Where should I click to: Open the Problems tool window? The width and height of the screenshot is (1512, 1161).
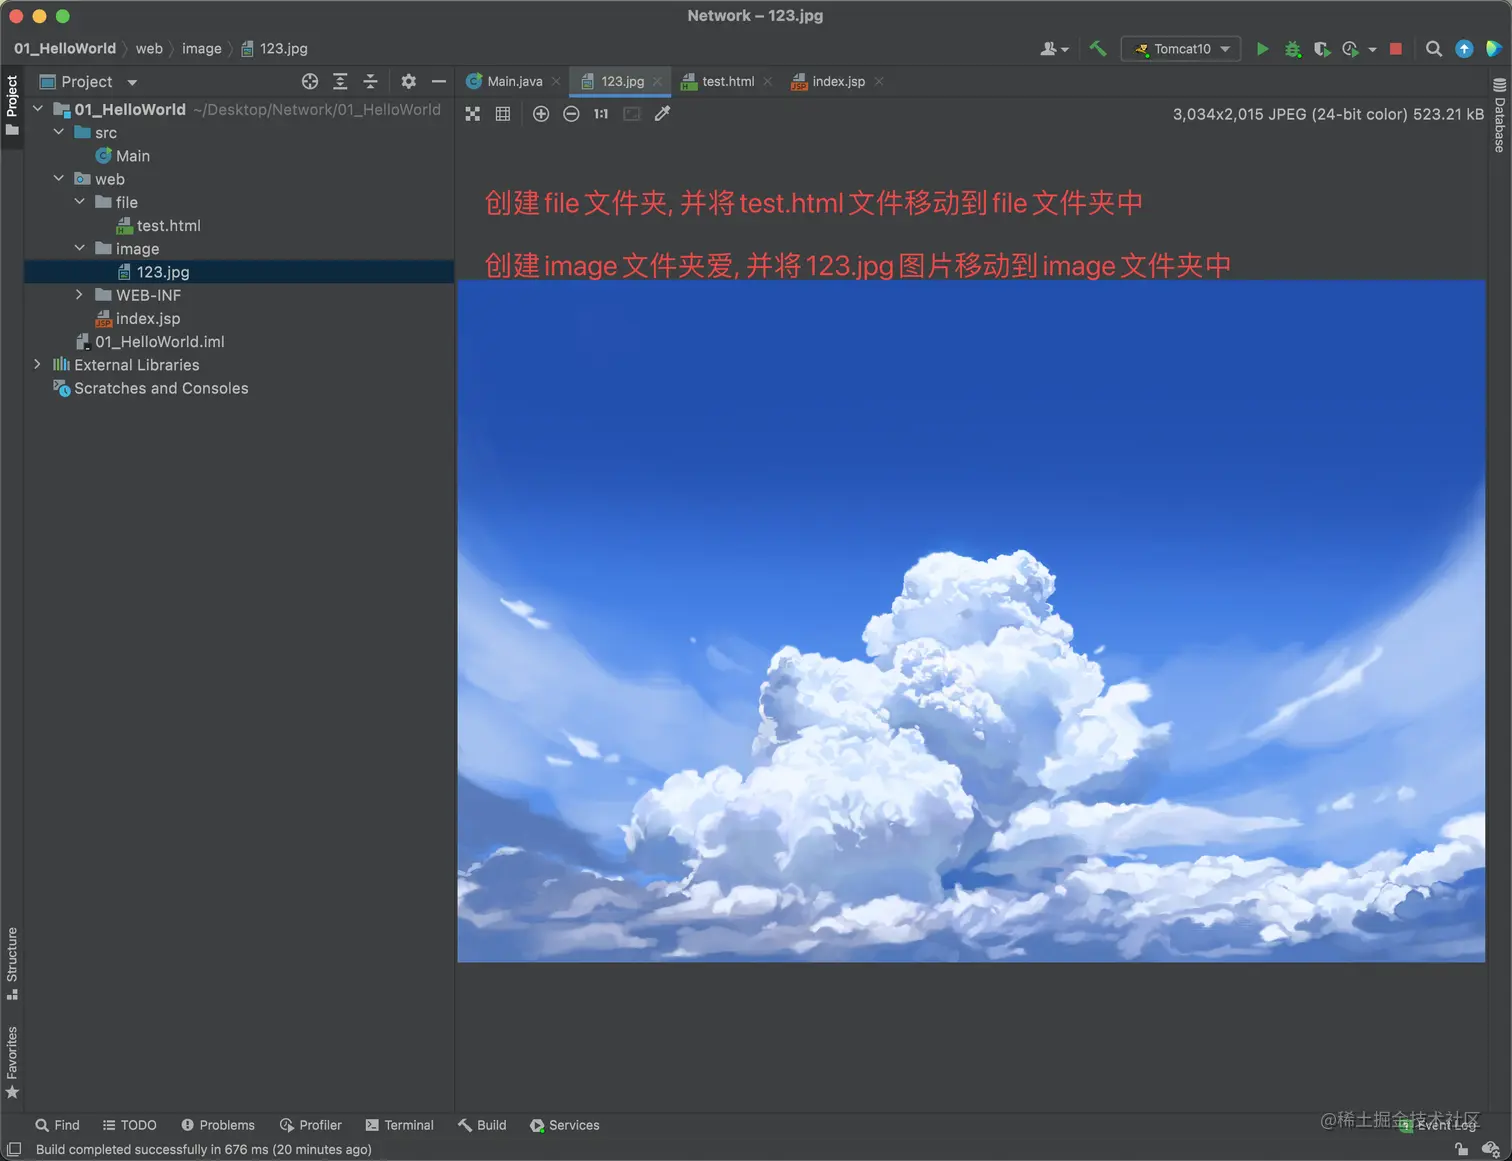(x=218, y=1125)
